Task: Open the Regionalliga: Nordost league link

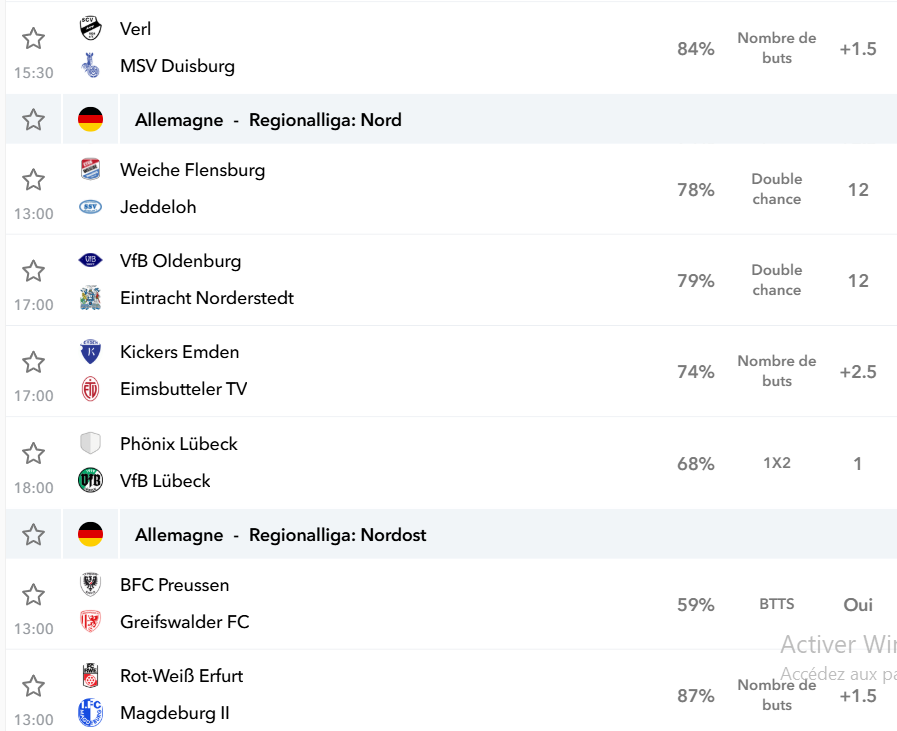Action: click(x=338, y=535)
